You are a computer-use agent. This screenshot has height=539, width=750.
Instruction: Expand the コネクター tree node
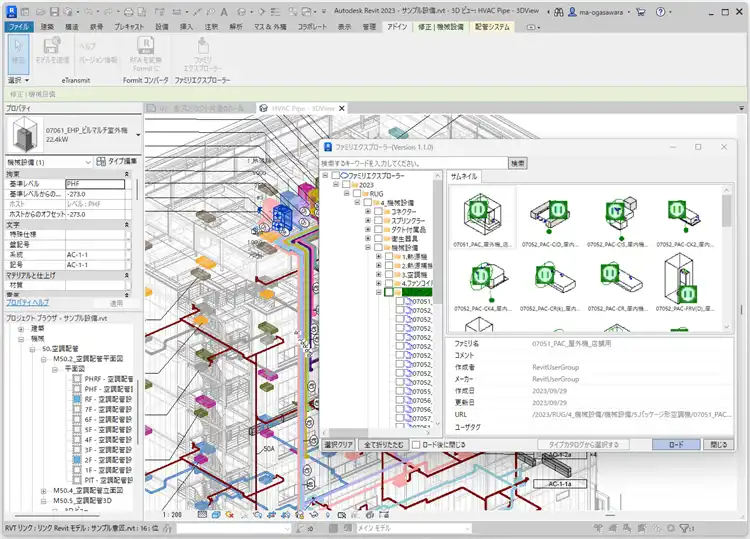[x=368, y=211]
